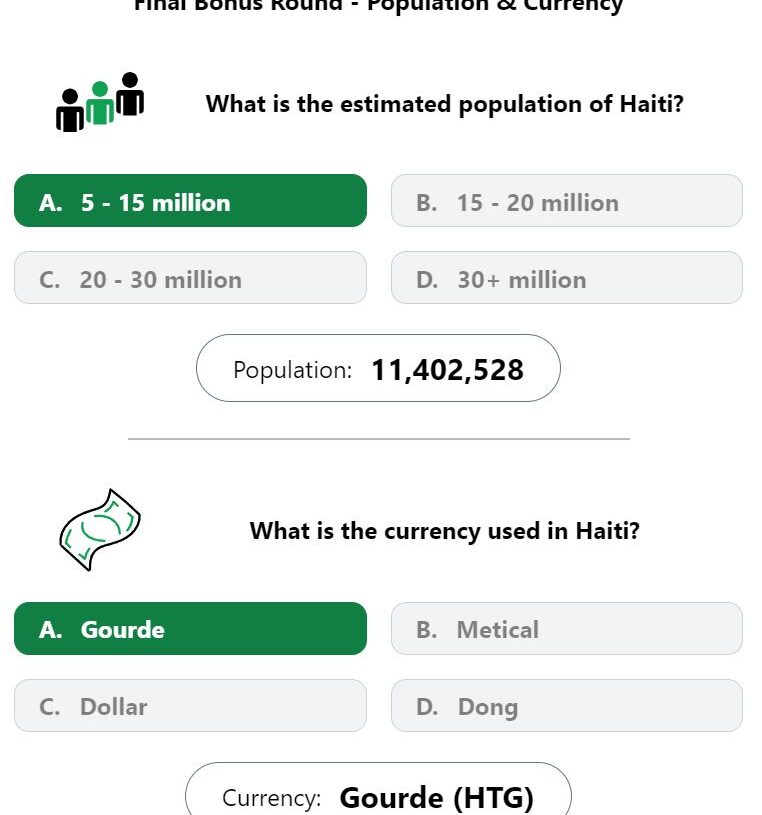762x815 pixels.
Task: Select option D. 30+ million
Action: [x=566, y=278]
